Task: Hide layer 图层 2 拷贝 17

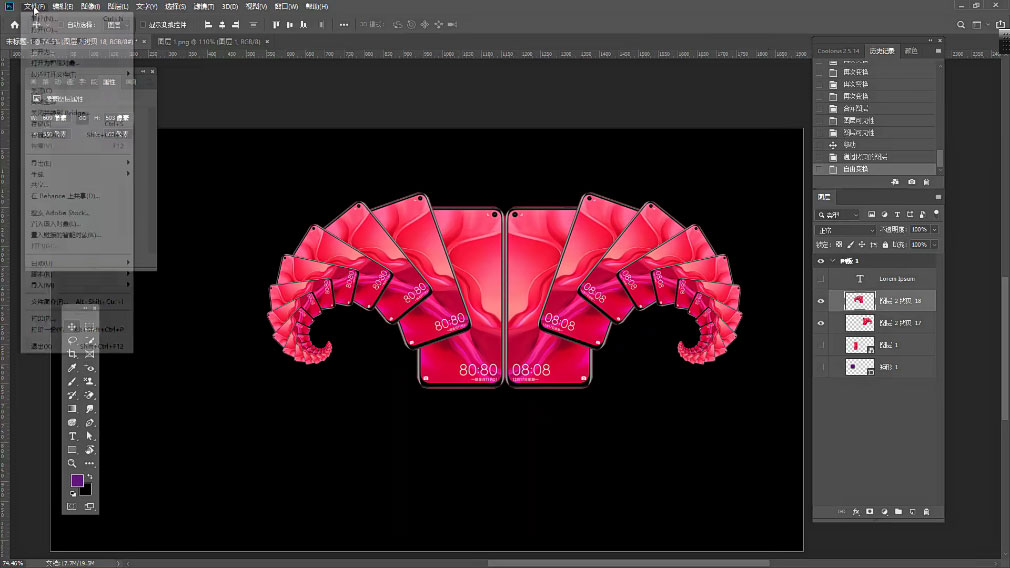Action: coord(821,323)
